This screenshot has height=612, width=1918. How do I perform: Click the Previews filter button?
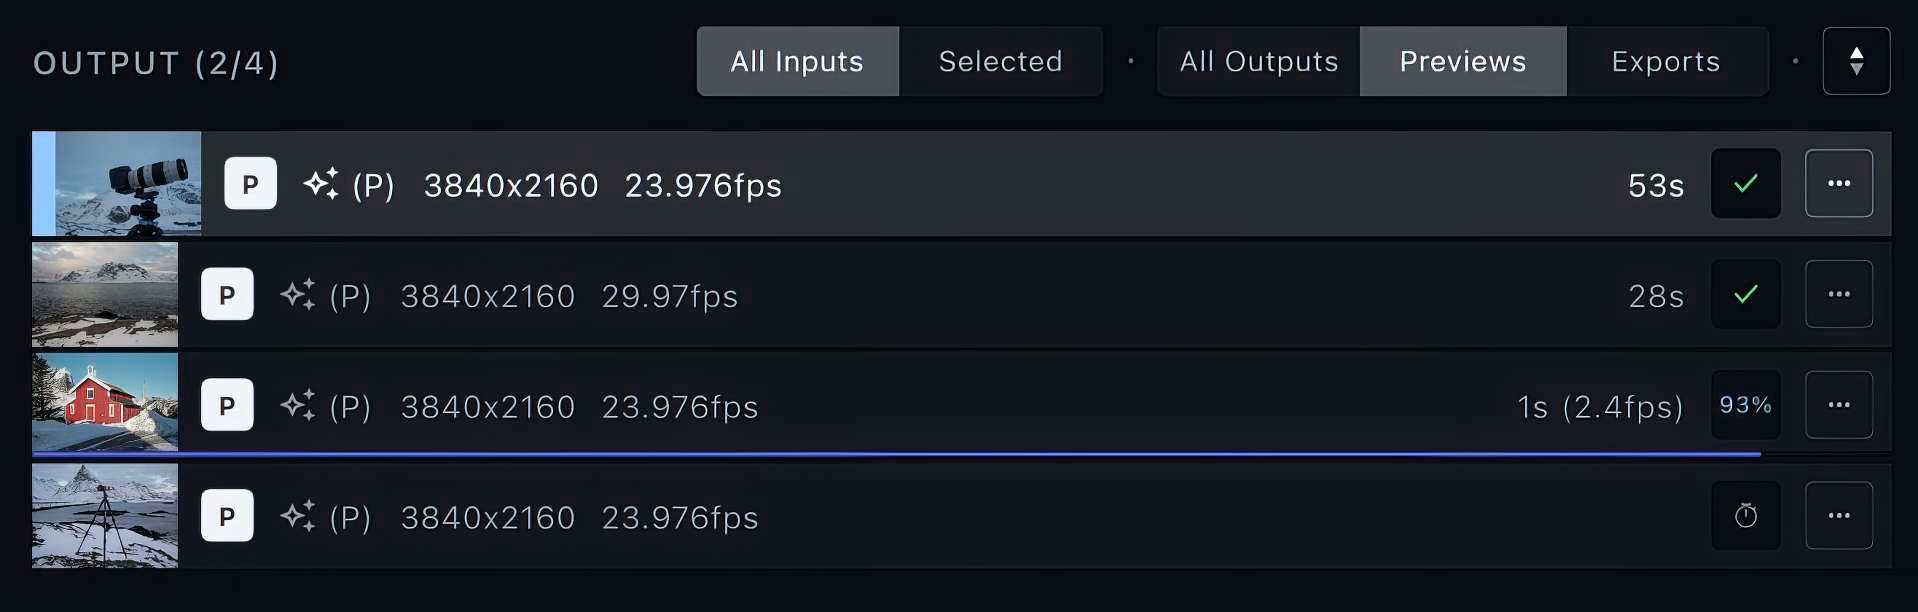[1463, 61]
